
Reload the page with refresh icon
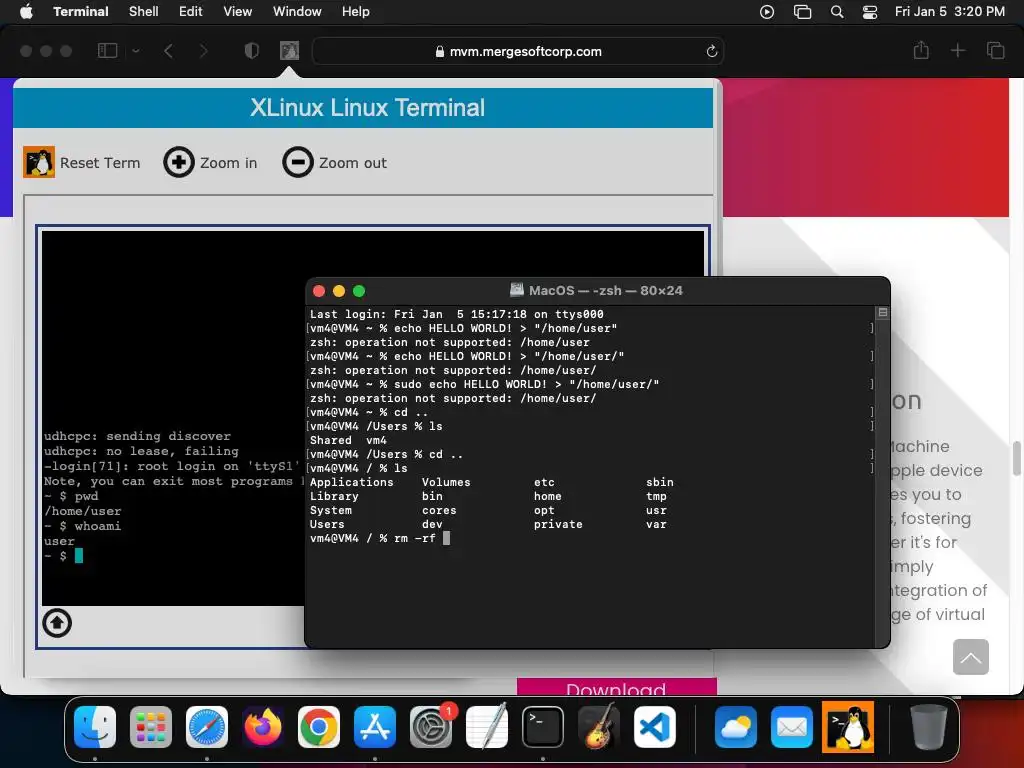tap(712, 51)
